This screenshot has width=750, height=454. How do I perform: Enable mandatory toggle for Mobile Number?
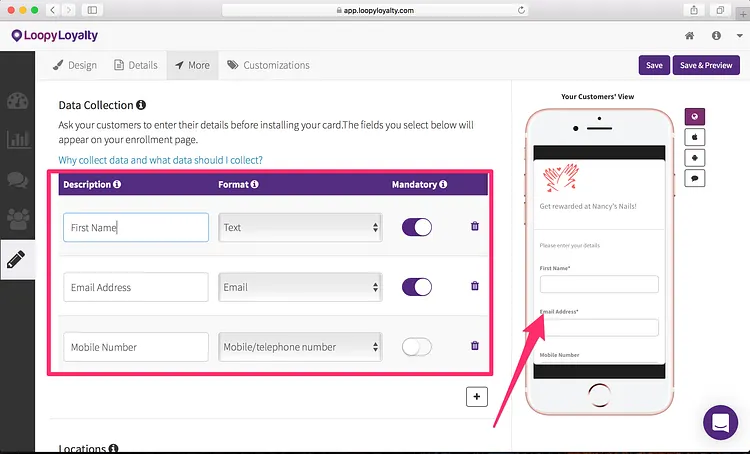pos(417,347)
